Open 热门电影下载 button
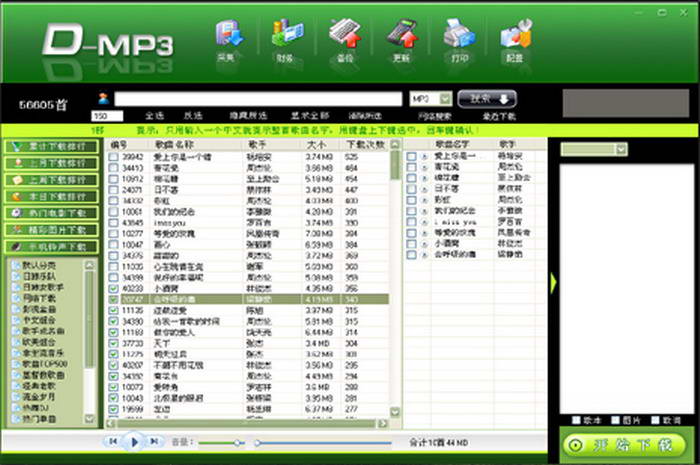Viewport: 700px width, 465px height. point(51,213)
